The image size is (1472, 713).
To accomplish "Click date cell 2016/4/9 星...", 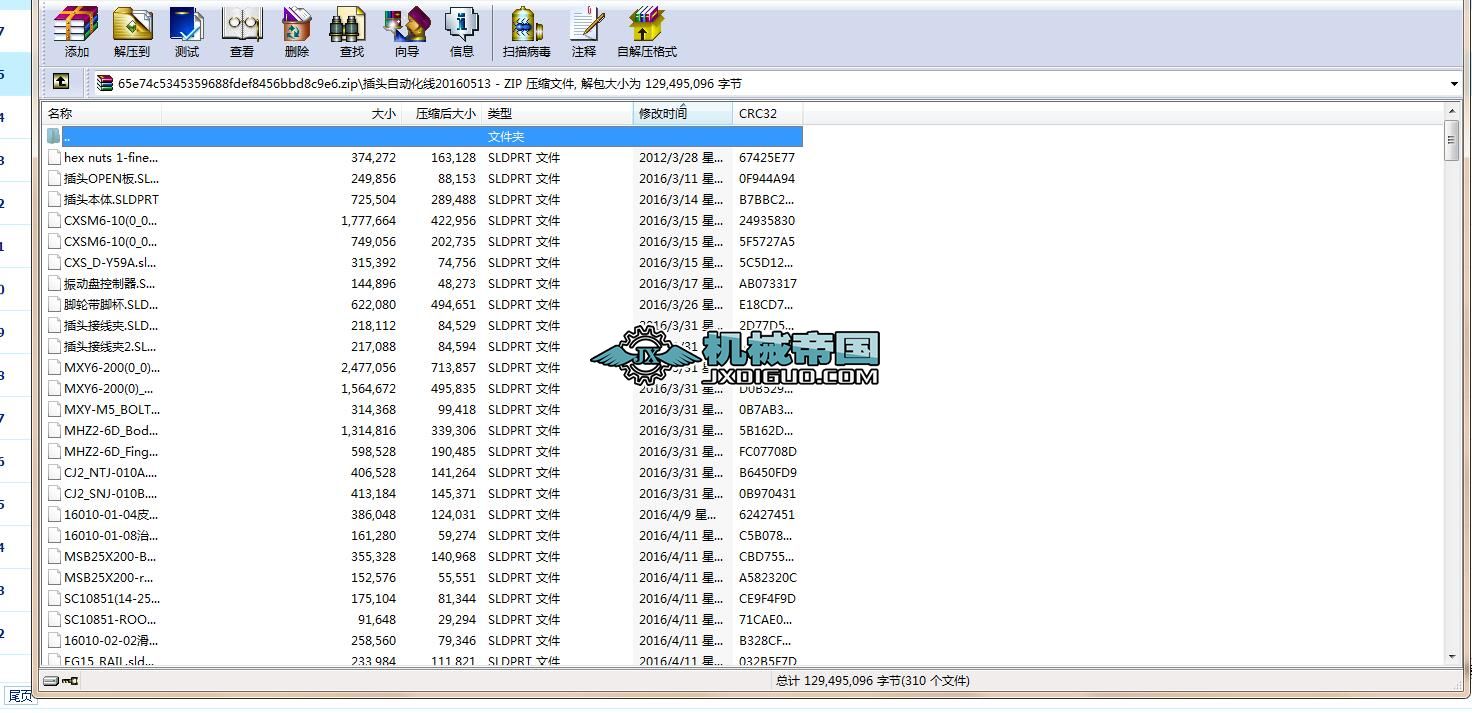I will [677, 514].
